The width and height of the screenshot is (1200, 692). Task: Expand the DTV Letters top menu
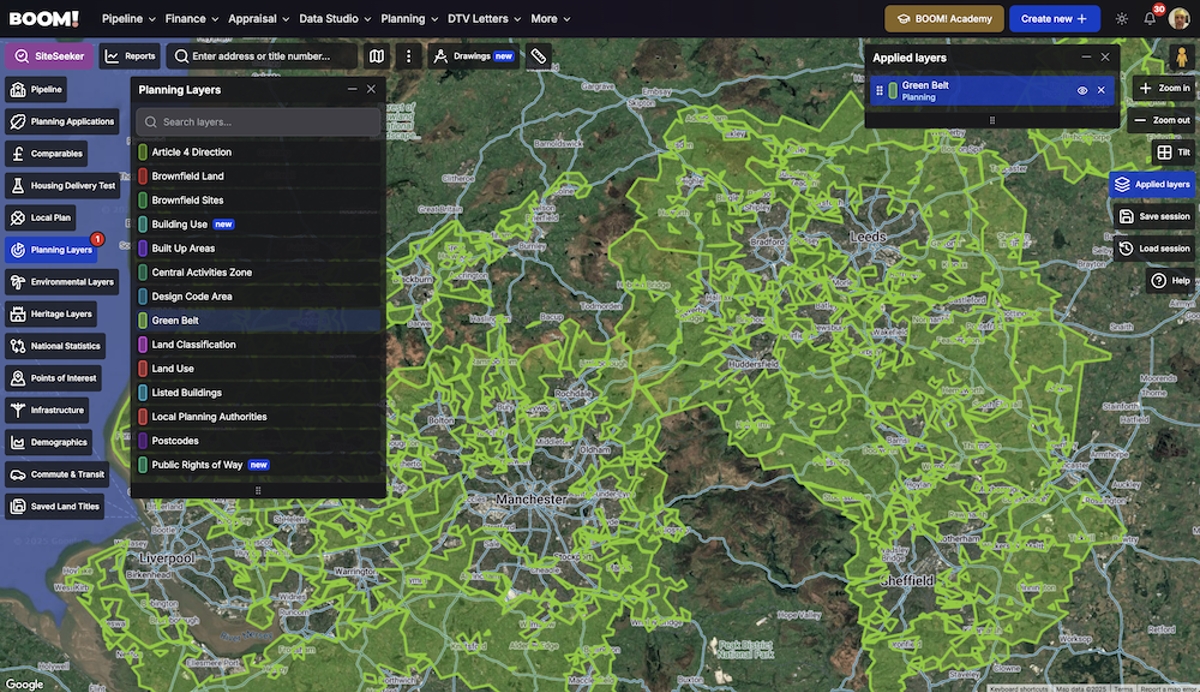(485, 18)
